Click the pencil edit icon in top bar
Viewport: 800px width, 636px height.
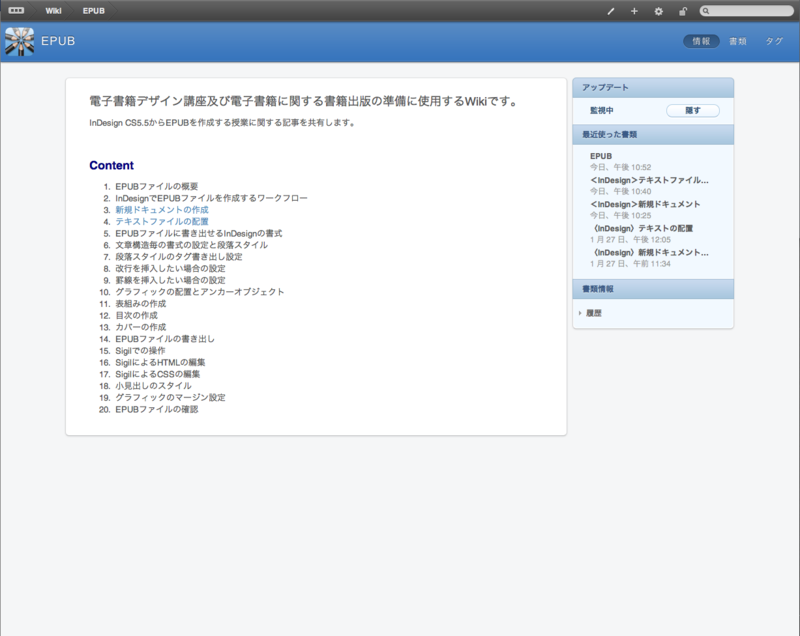(x=611, y=11)
